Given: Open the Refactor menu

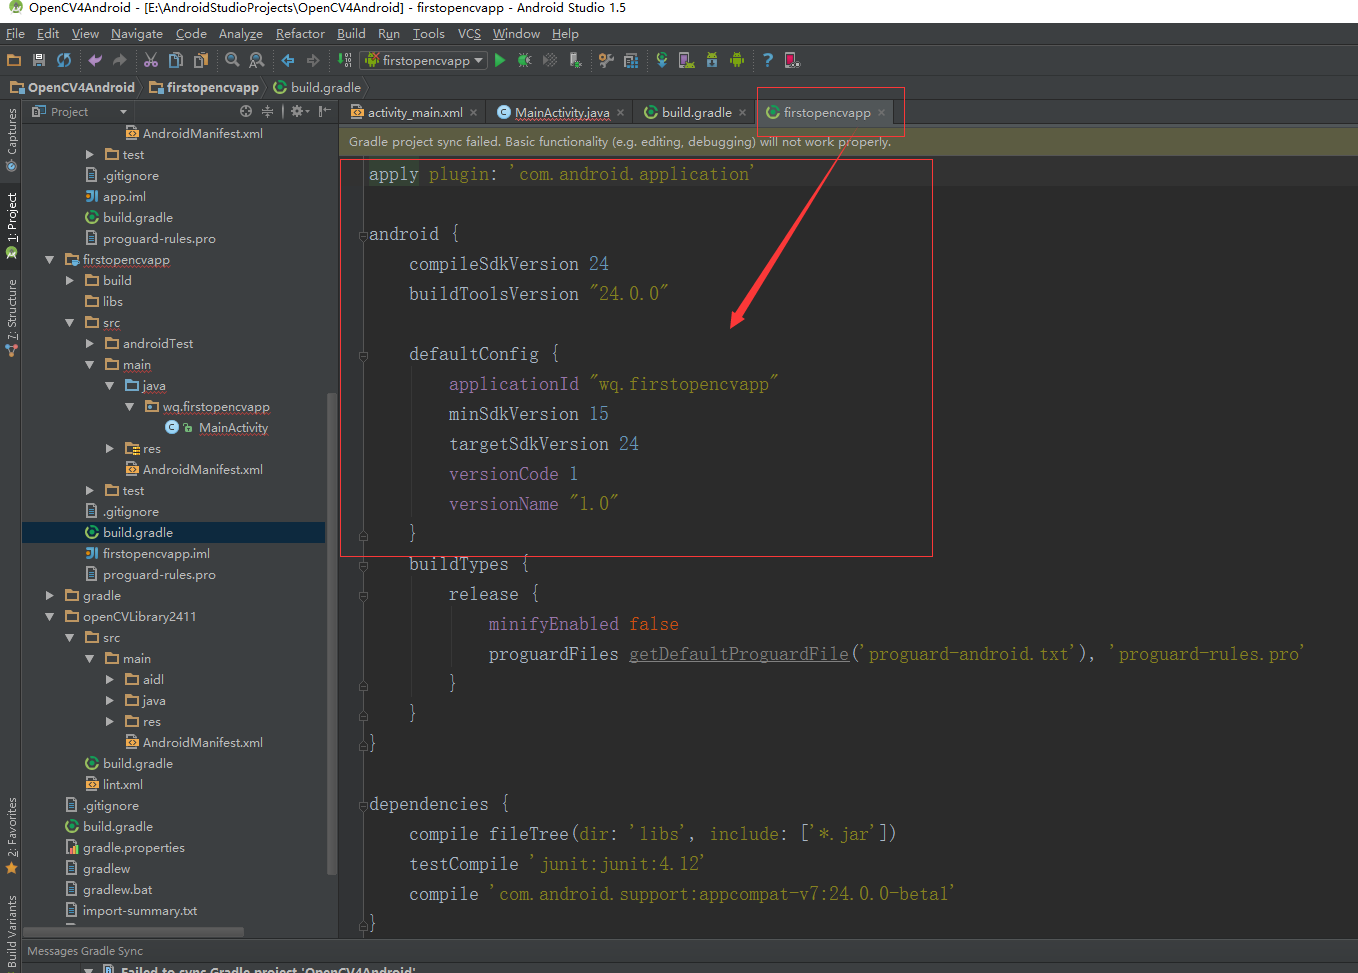Looking at the screenshot, I should tap(300, 33).
